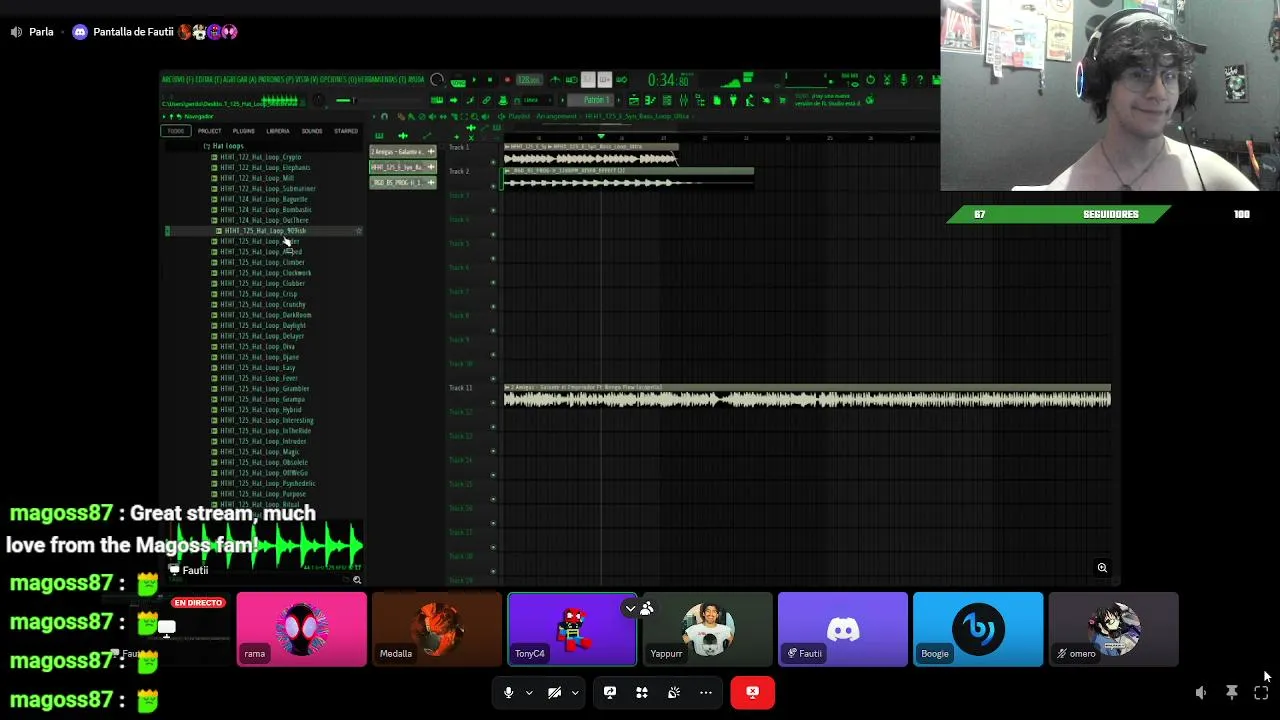Select Medalla participant tile
Image resolution: width=1280 pixels, height=720 pixels.
(437, 629)
